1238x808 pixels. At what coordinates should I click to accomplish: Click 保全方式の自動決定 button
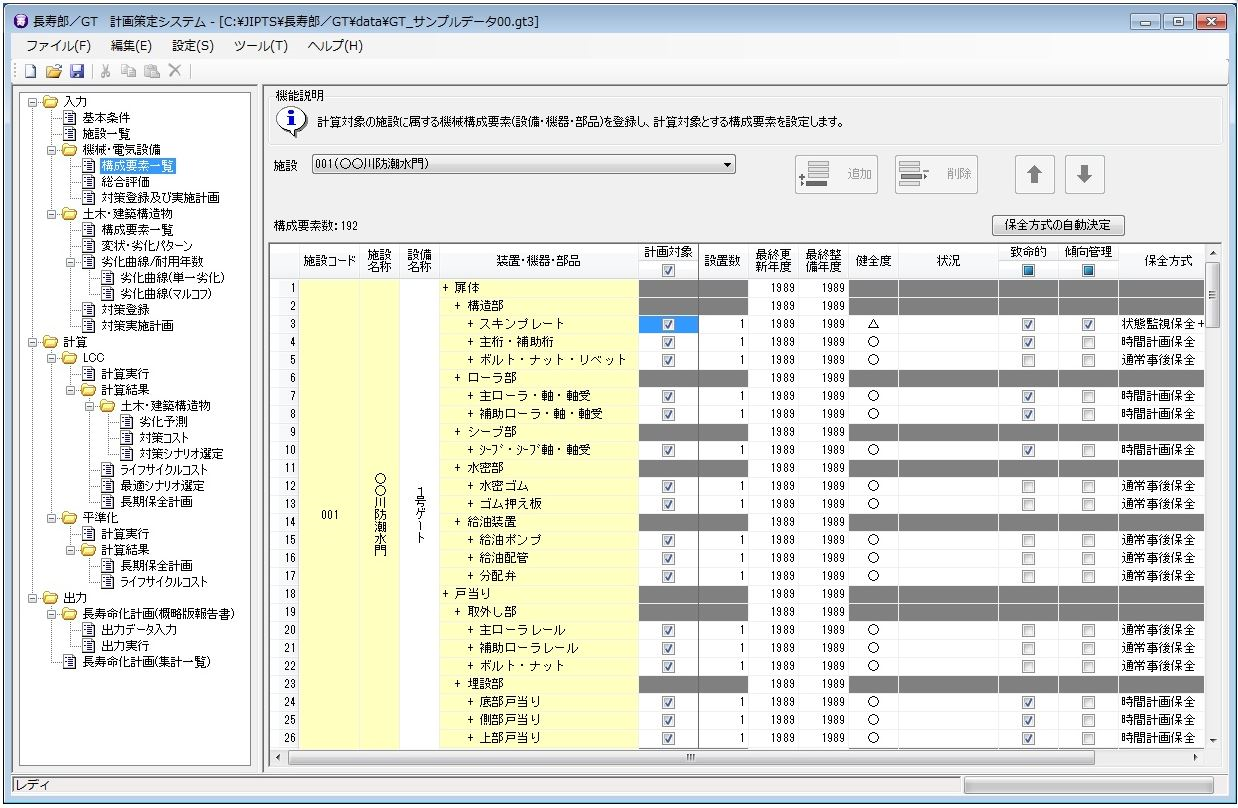[1057, 225]
